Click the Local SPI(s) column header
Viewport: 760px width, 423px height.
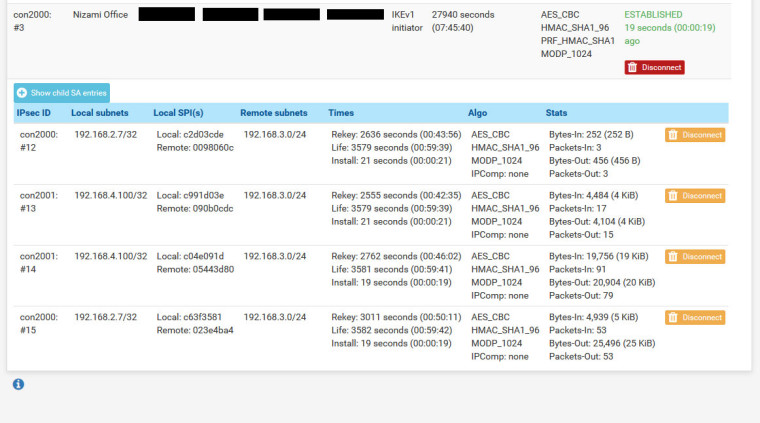coord(178,113)
